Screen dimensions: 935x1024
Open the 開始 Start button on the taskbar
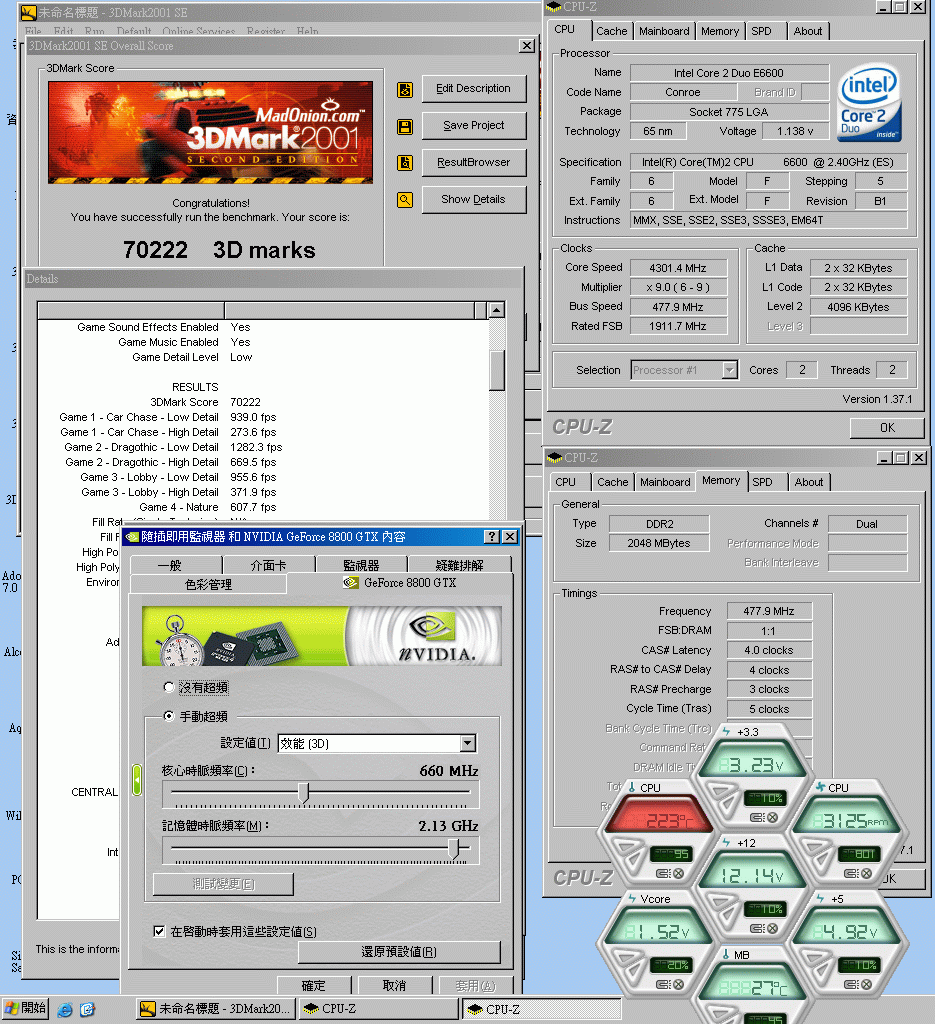click(25, 1009)
